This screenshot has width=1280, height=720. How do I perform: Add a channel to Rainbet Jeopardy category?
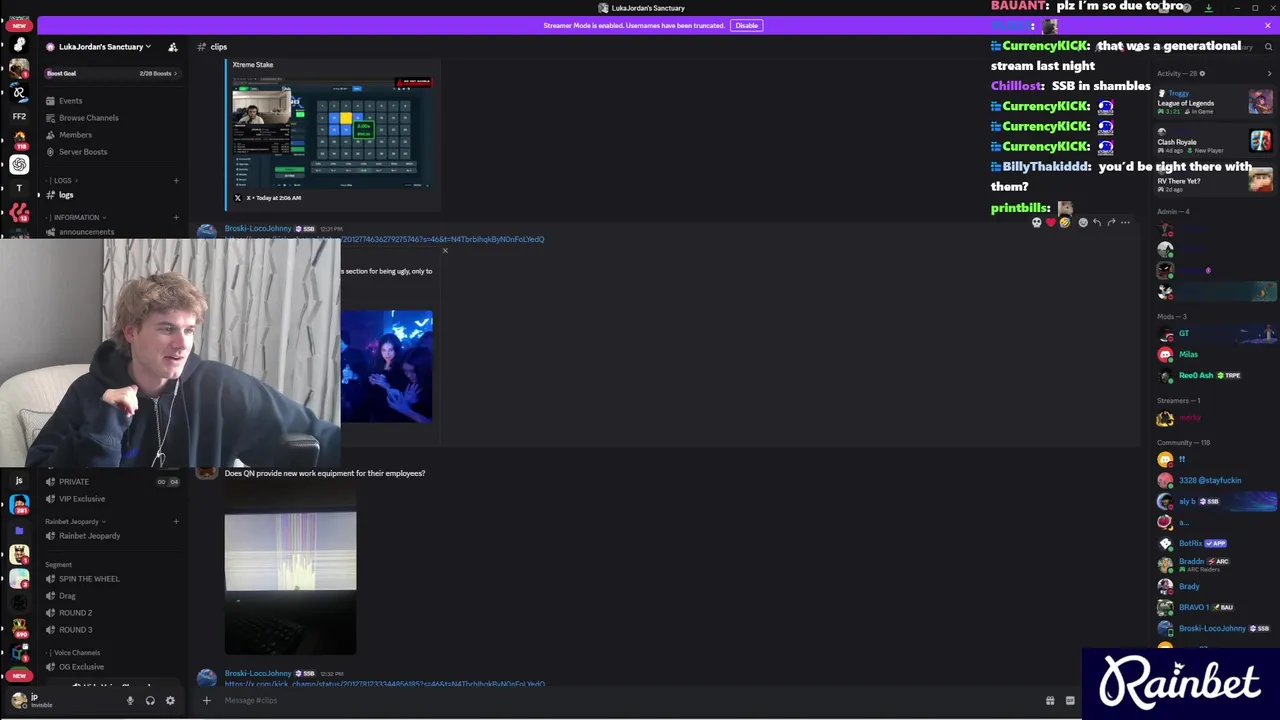point(176,521)
